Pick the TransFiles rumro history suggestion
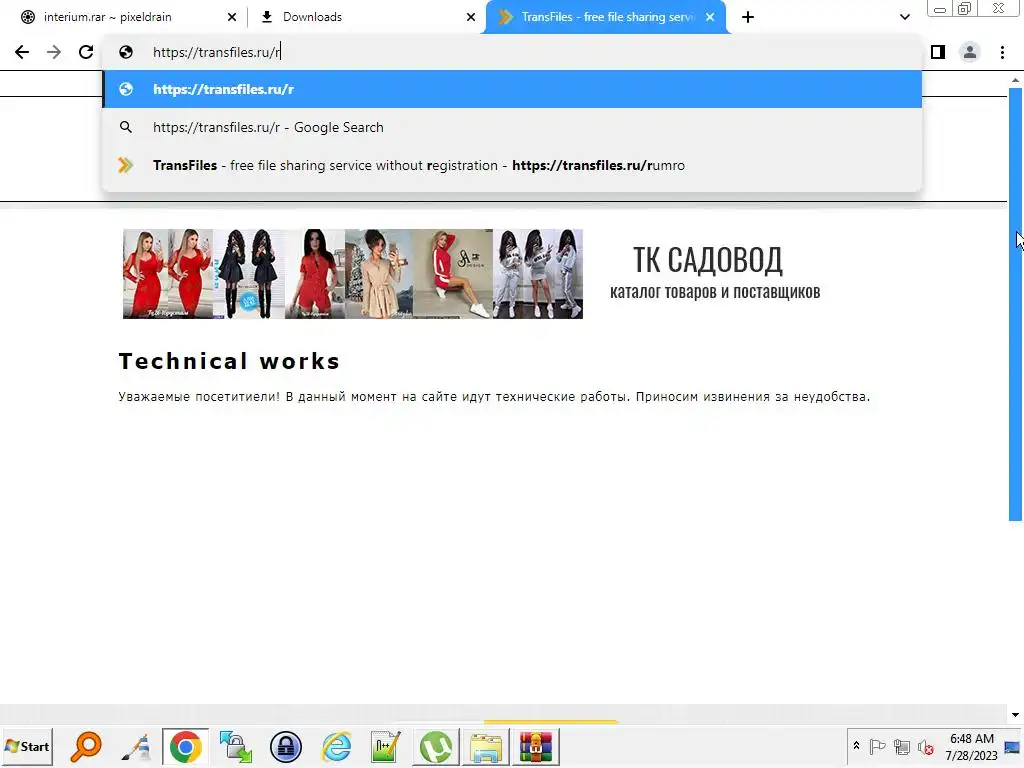Viewport: 1024px width, 768px height. (513, 165)
